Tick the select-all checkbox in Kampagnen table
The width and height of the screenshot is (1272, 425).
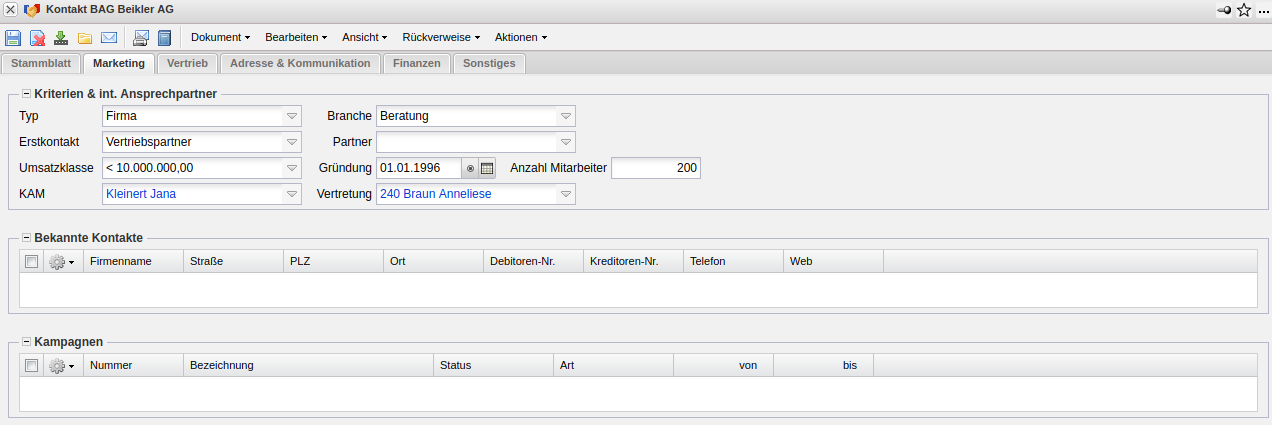point(32,365)
